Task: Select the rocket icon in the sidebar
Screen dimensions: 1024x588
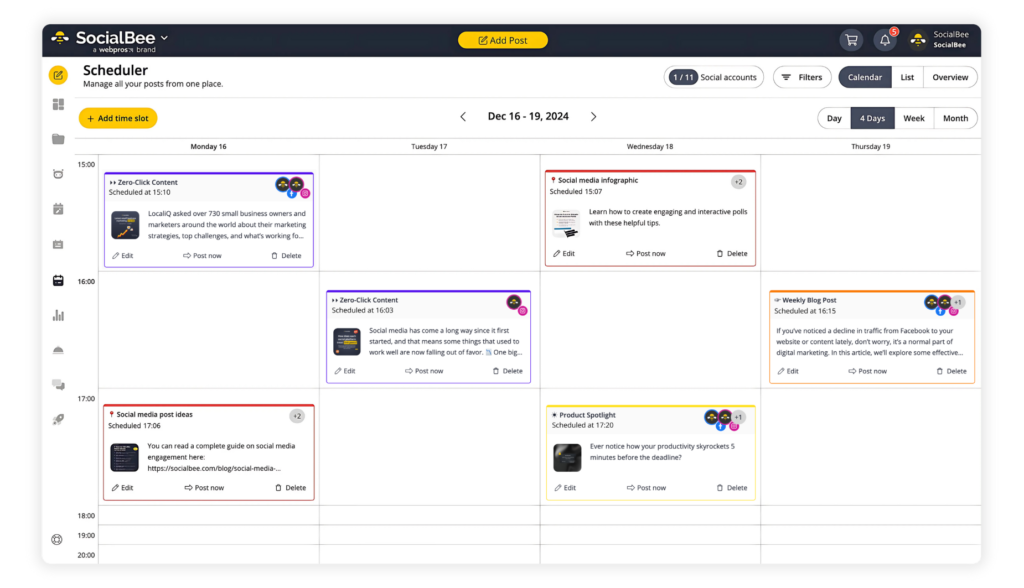Action: (x=58, y=419)
